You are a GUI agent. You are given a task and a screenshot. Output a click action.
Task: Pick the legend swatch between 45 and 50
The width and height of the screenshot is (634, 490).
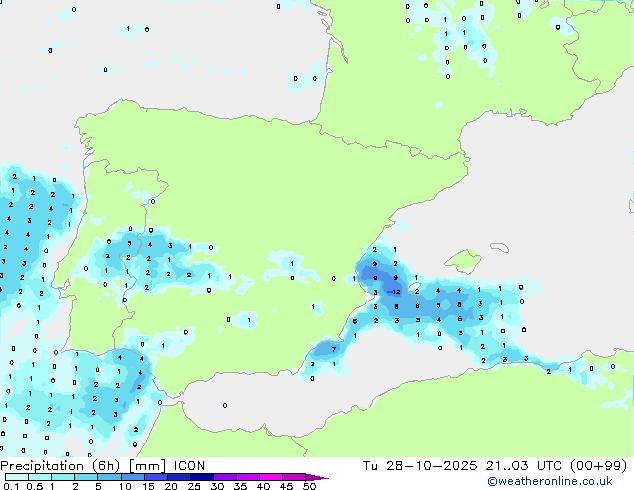(x=294, y=477)
